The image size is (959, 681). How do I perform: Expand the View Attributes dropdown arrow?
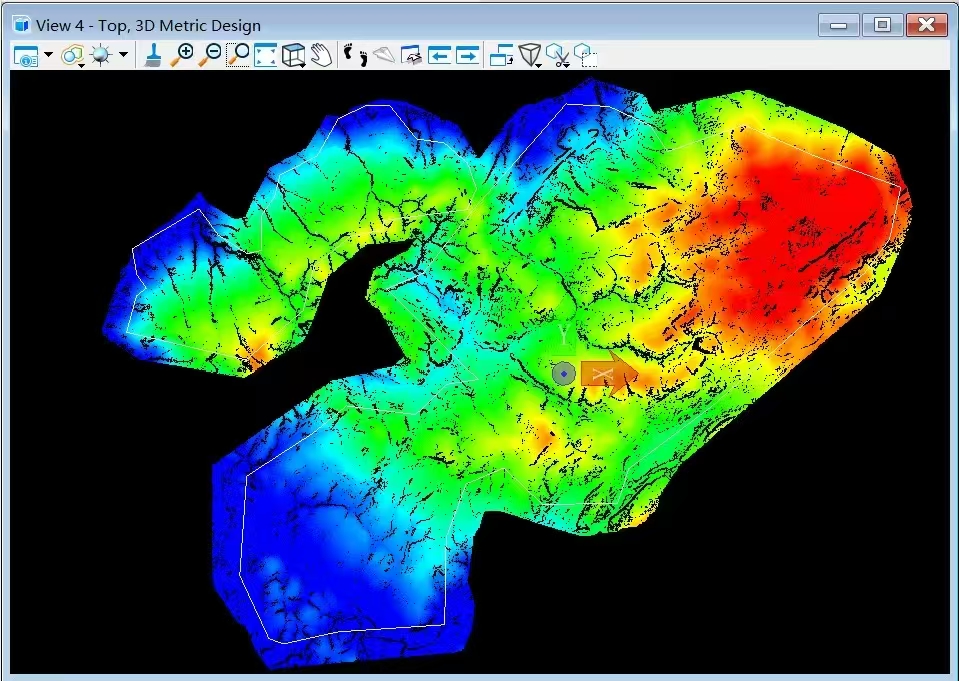click(x=48, y=56)
